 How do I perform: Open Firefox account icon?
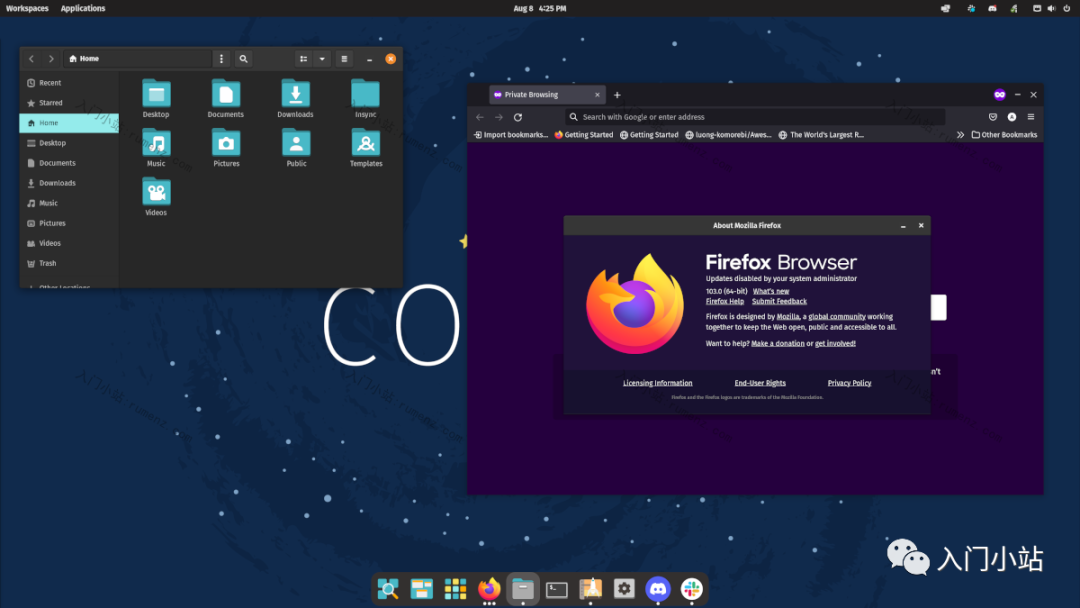pos(1012,117)
